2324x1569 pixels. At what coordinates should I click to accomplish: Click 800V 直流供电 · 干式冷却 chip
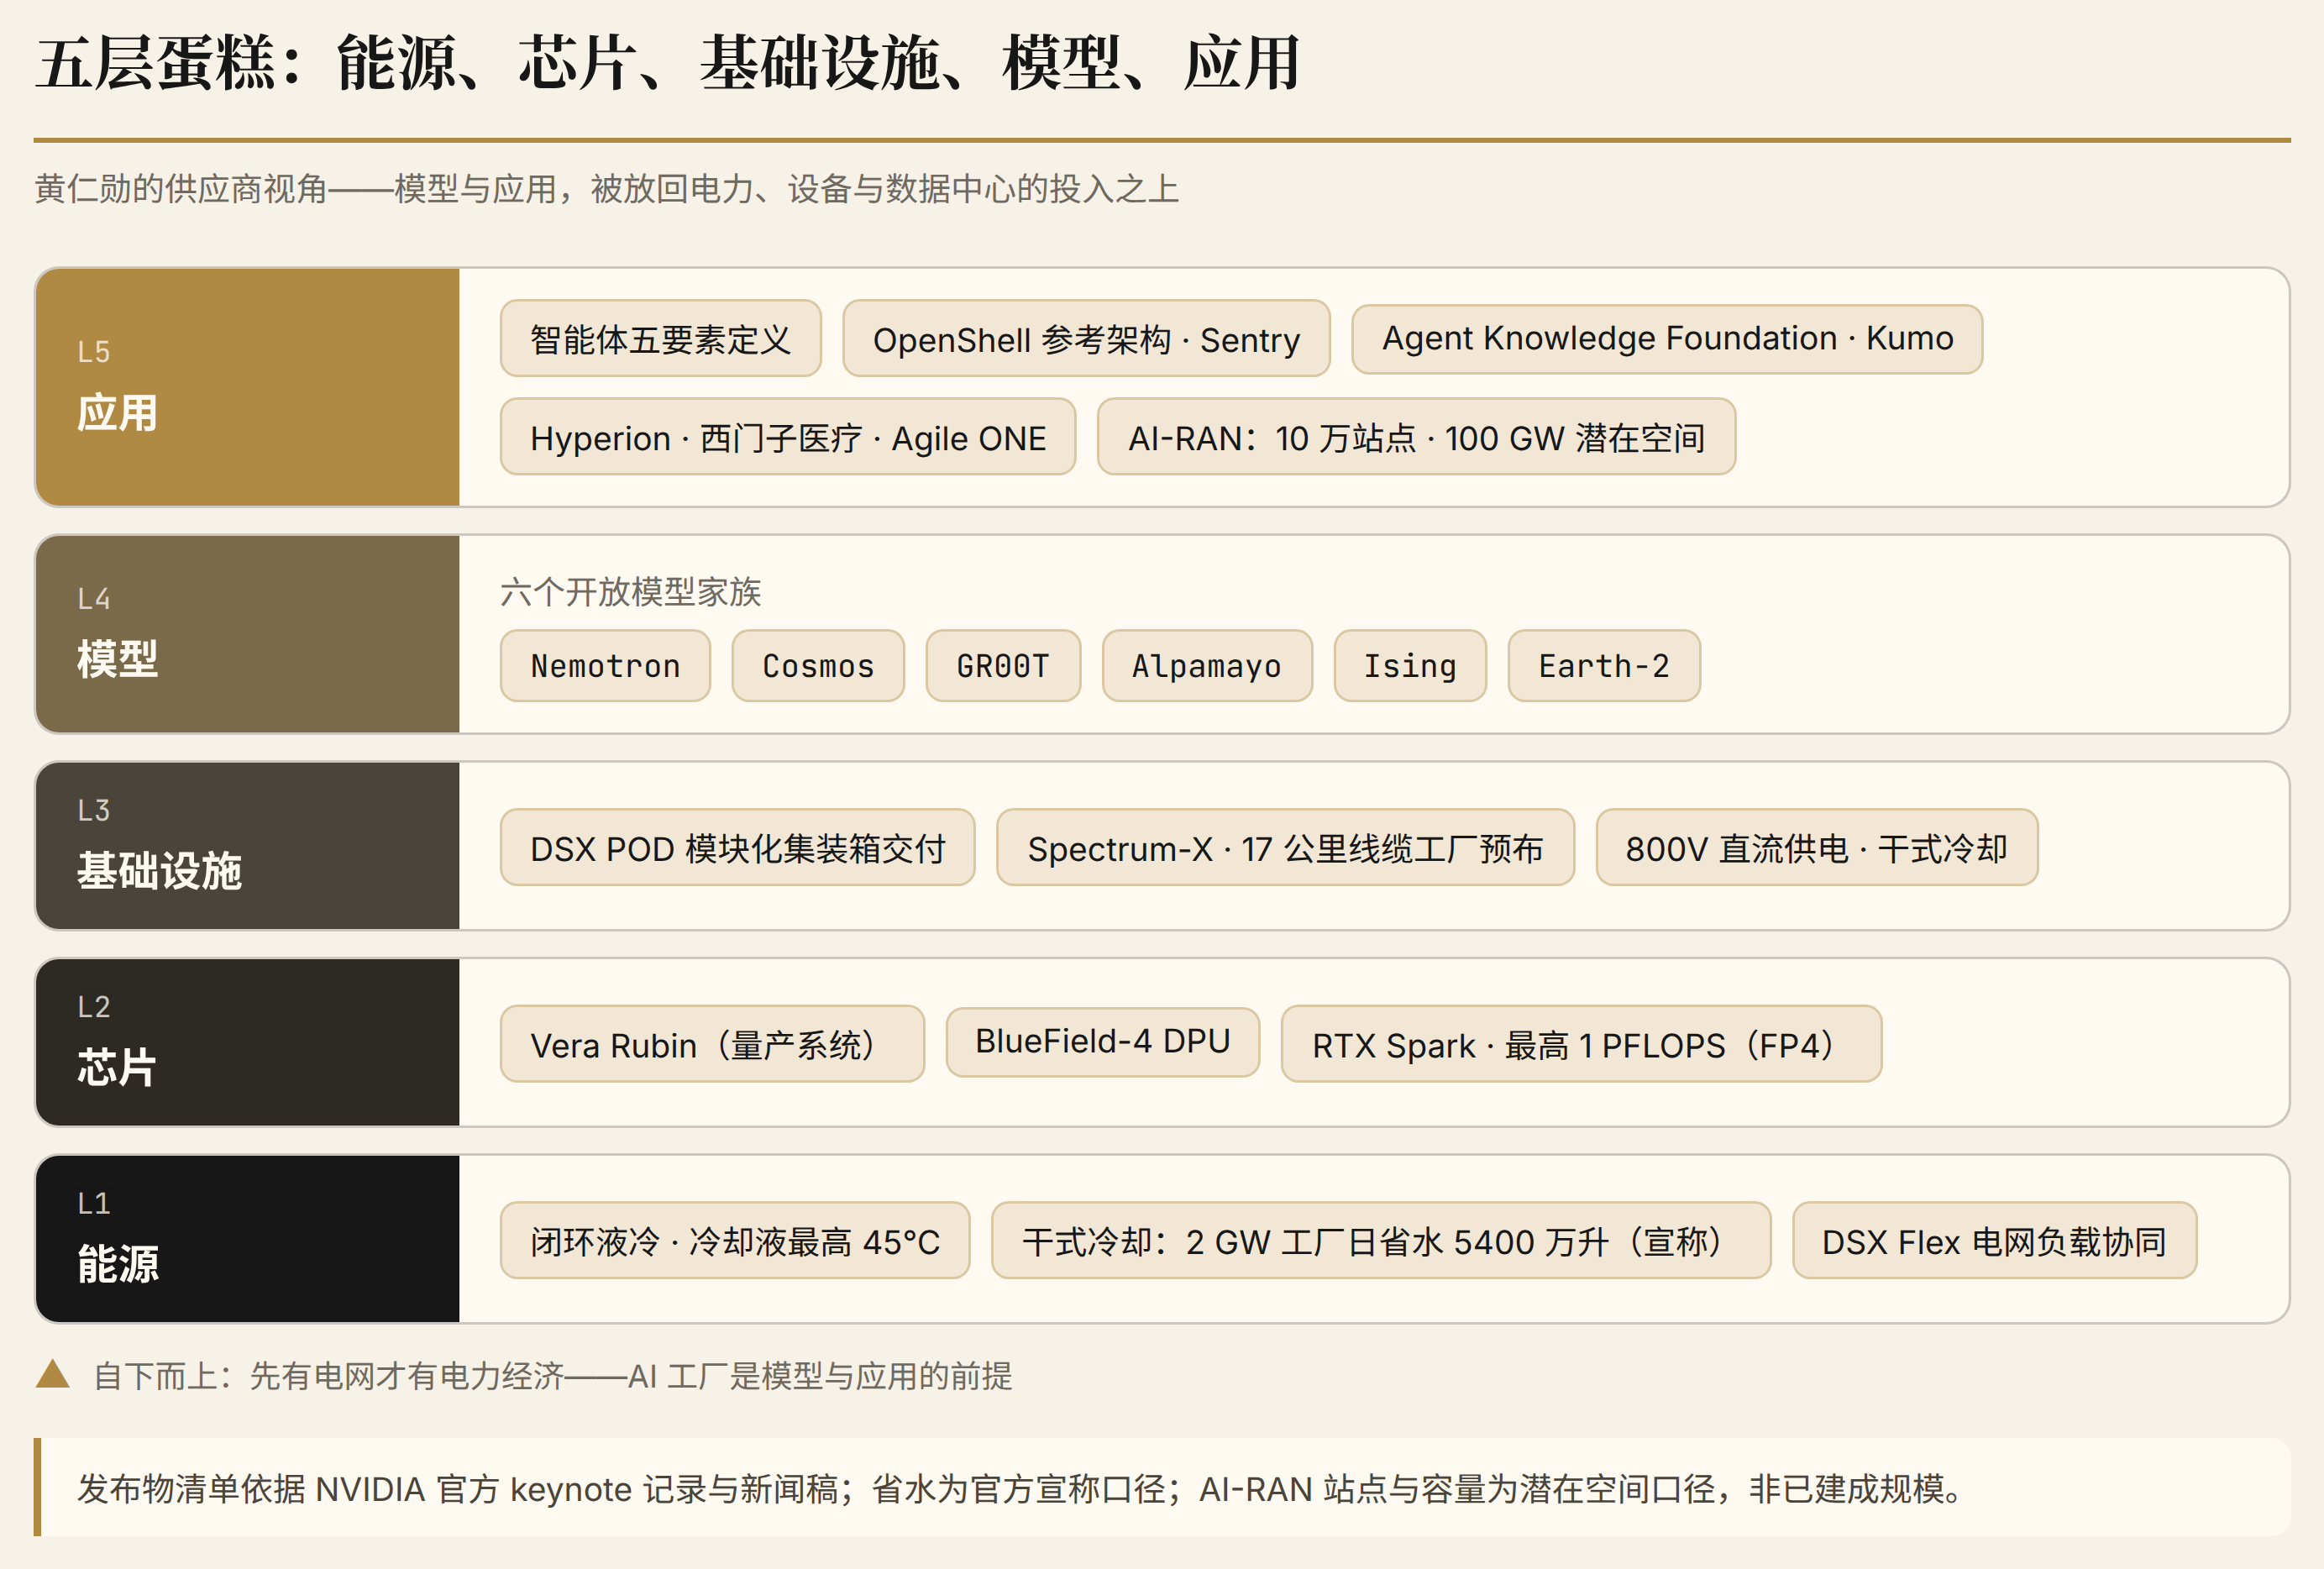[x=1816, y=848]
